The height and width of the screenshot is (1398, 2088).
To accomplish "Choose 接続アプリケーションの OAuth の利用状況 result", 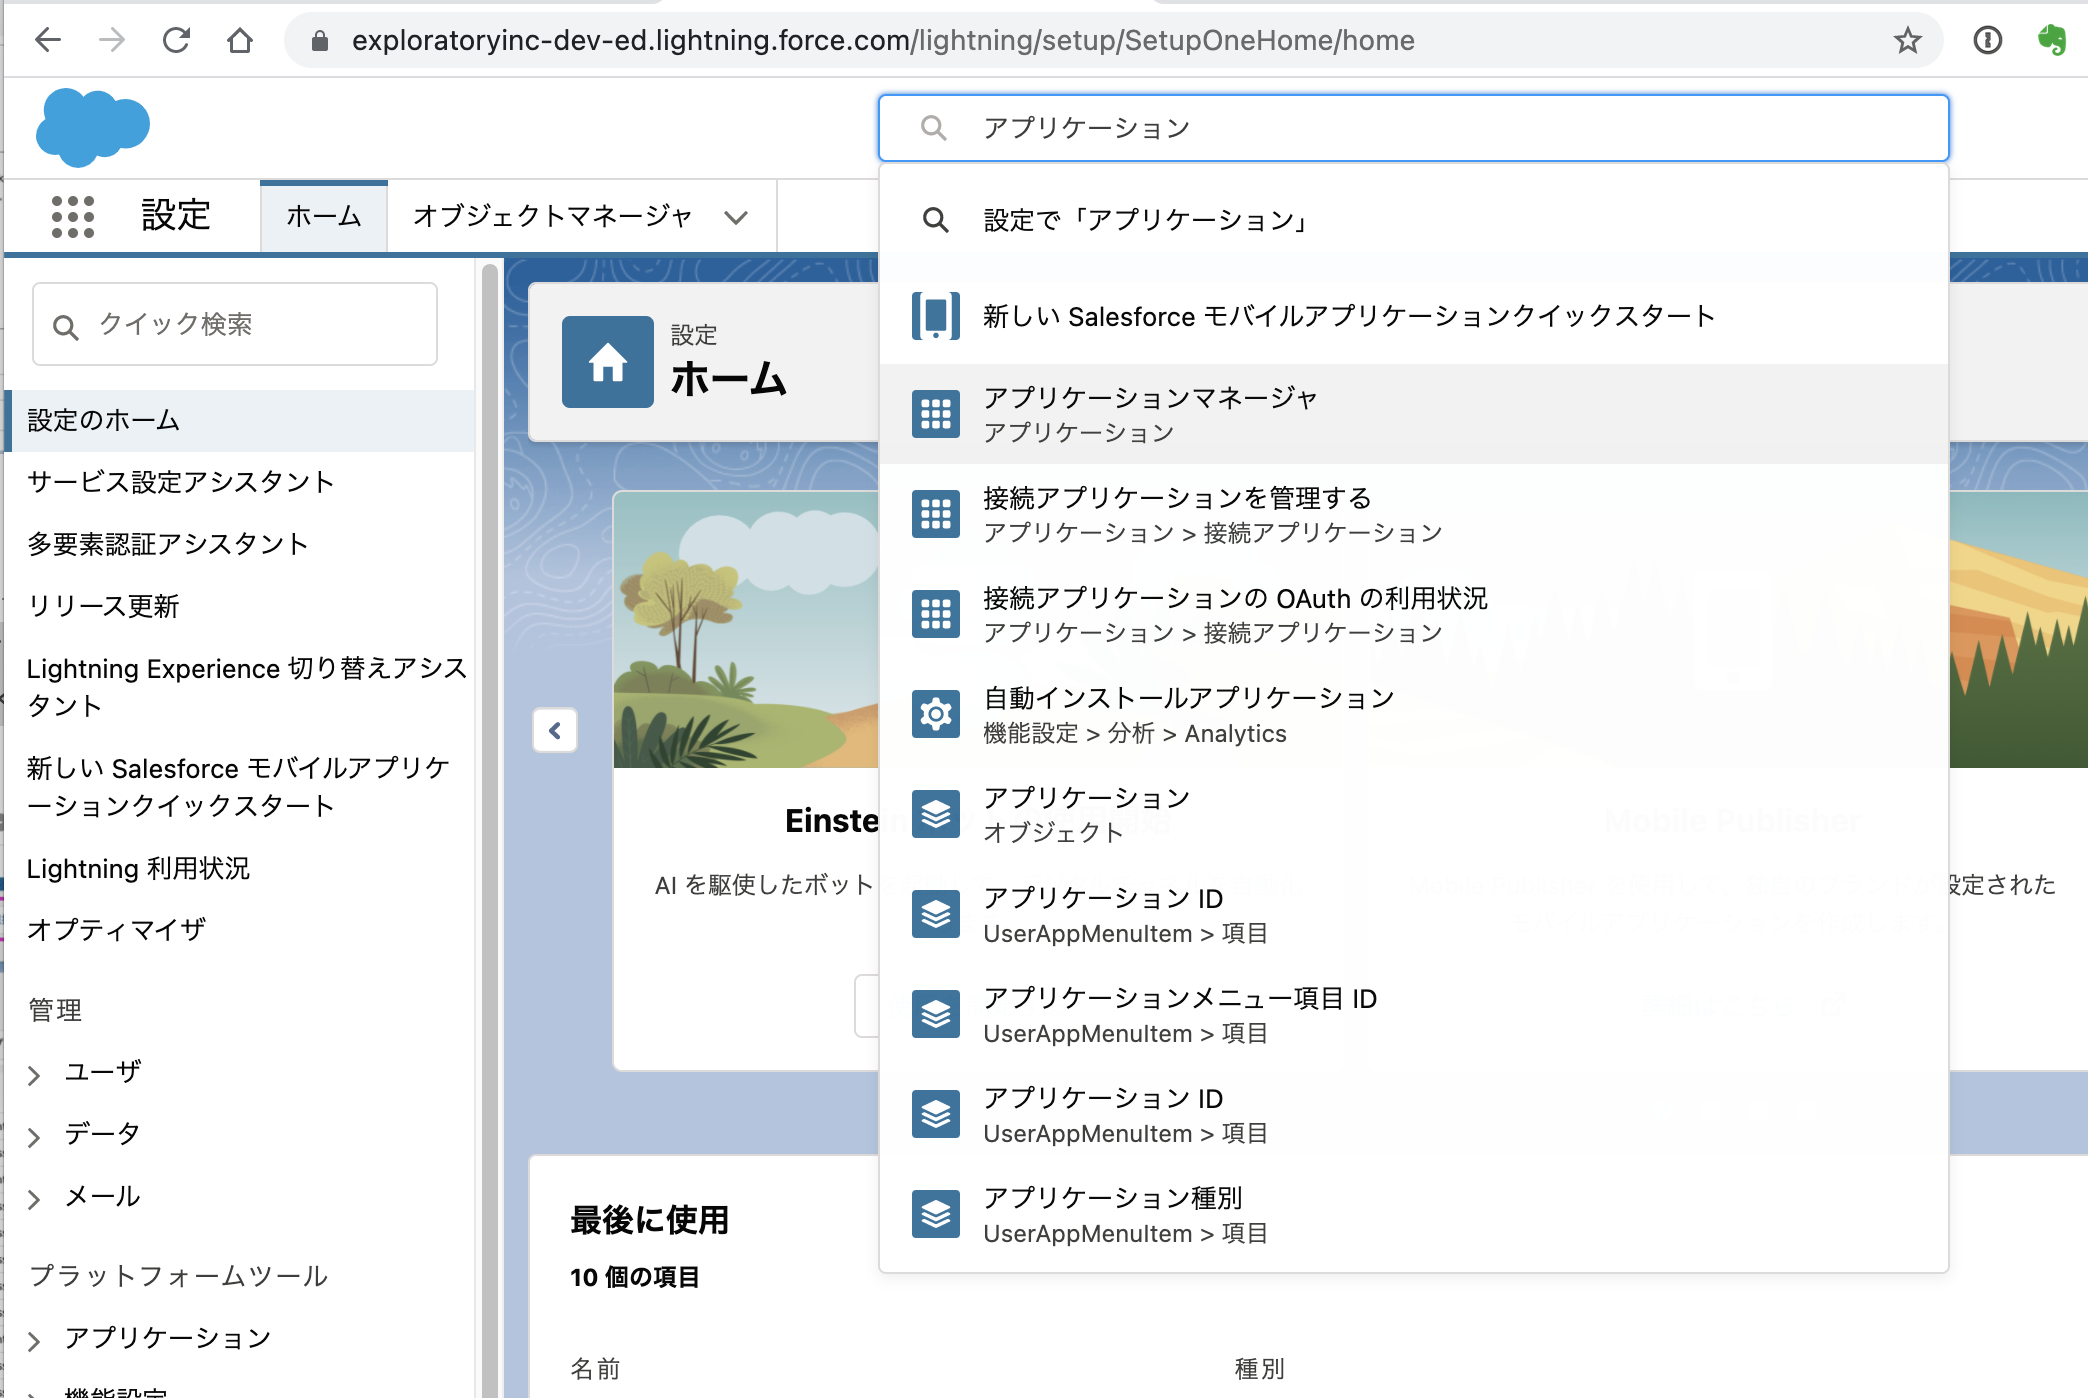I will [1414, 614].
